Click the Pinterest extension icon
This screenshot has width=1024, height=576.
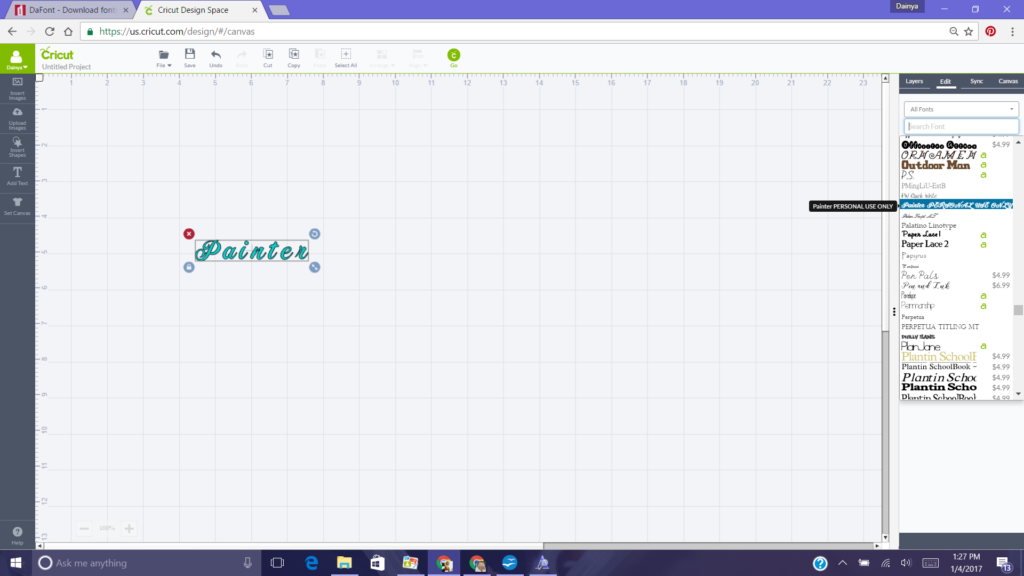pos(991,31)
